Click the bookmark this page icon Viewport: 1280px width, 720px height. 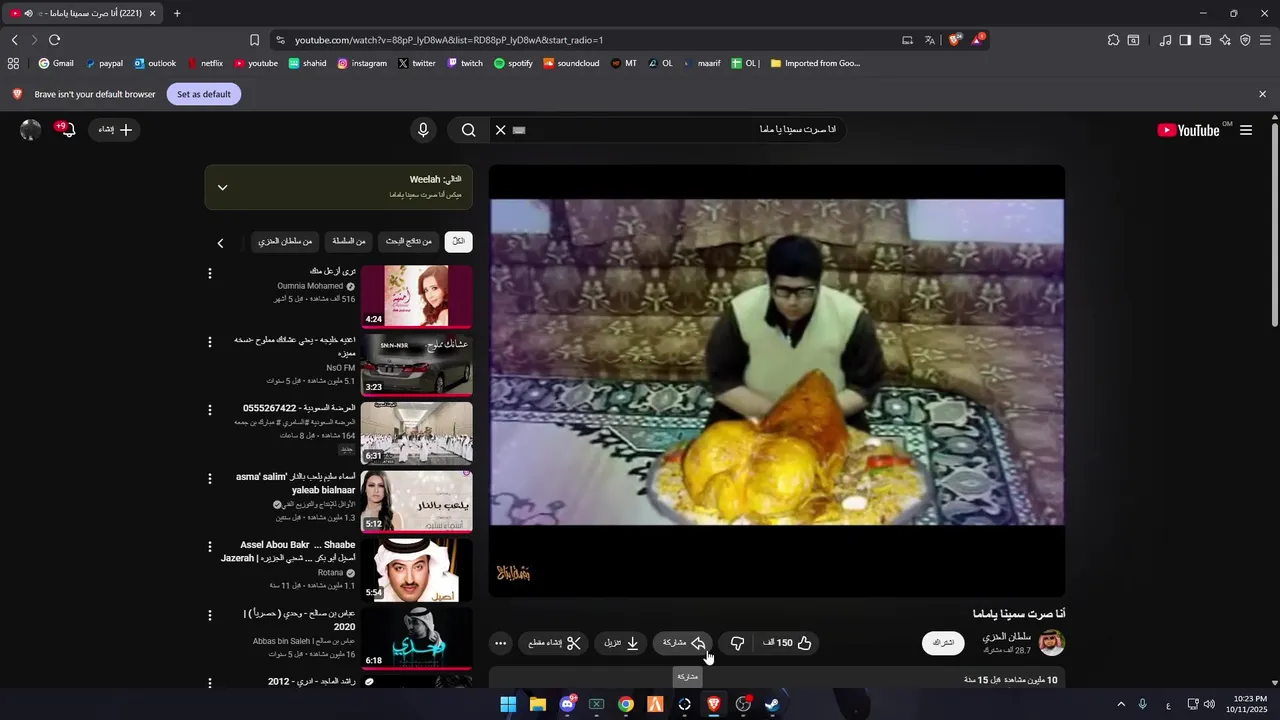(x=254, y=40)
